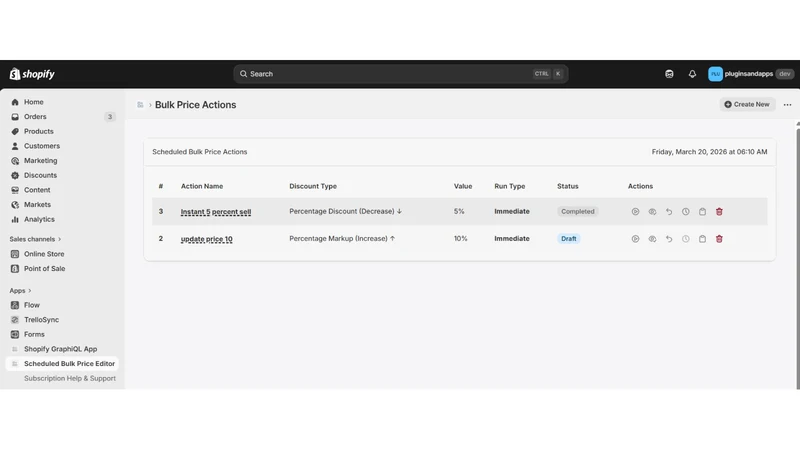Click the Run Type column header
This screenshot has width=800, height=450.
tap(510, 186)
